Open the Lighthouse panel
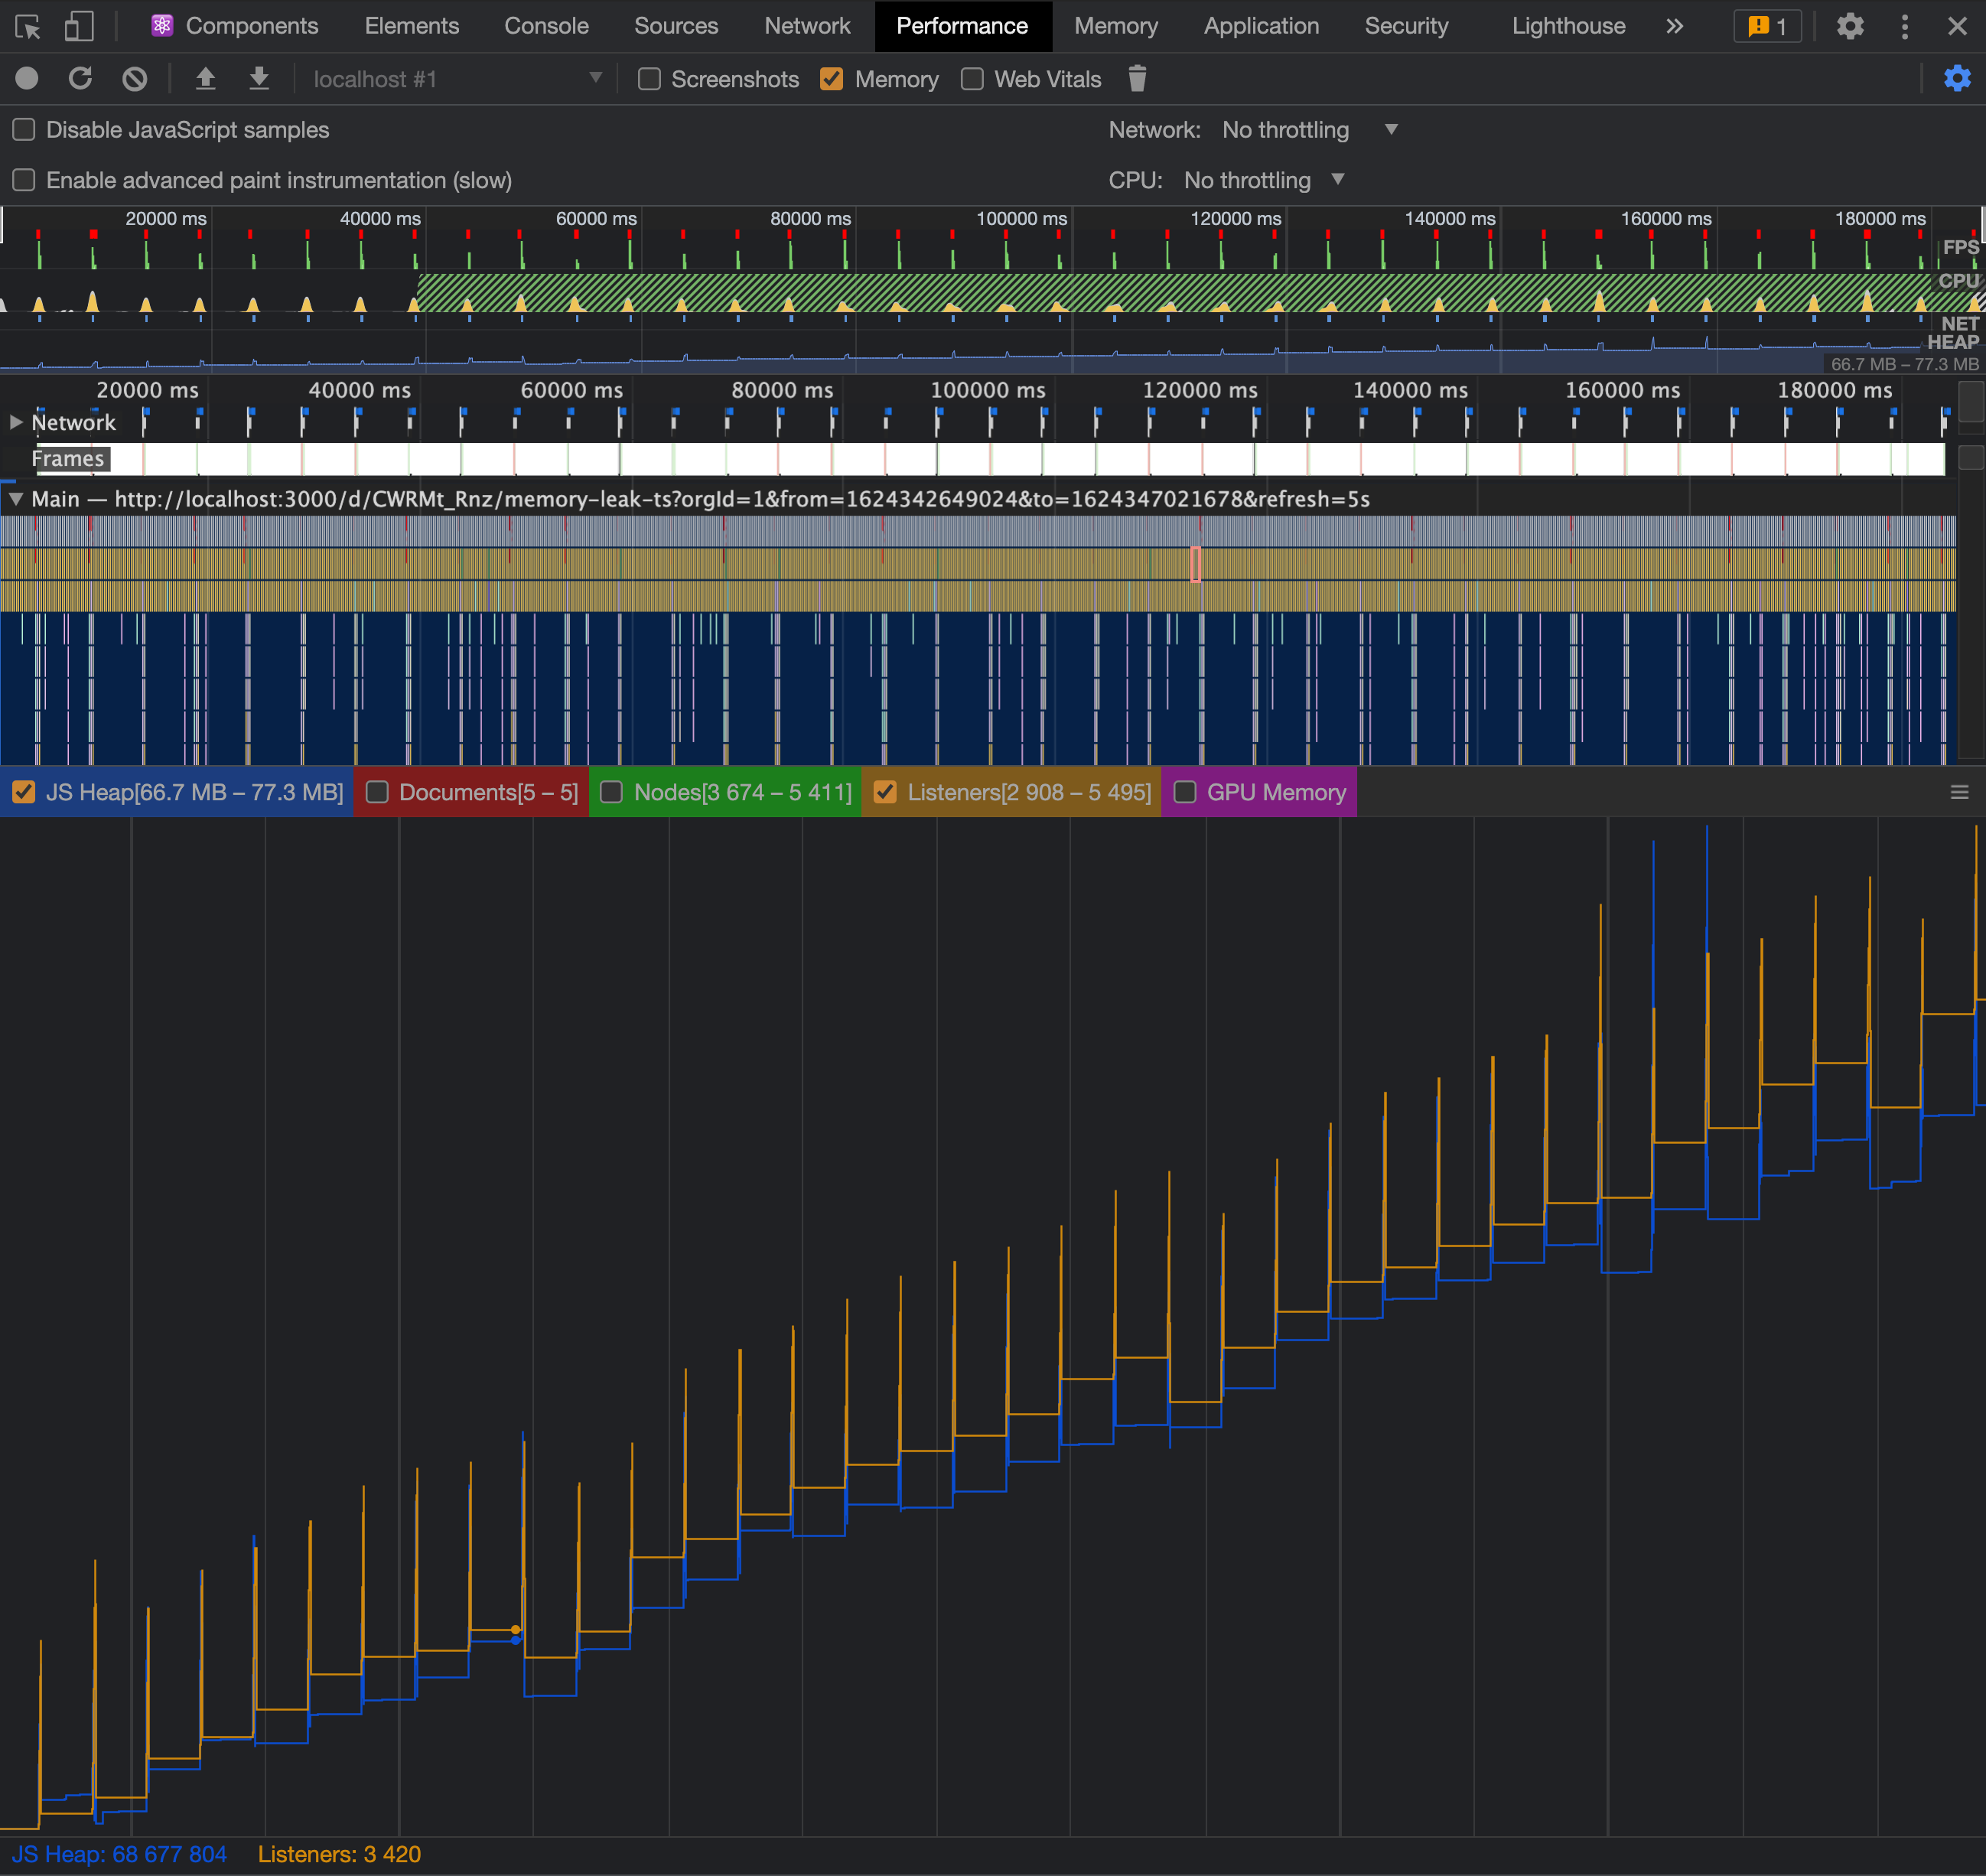 click(1568, 26)
